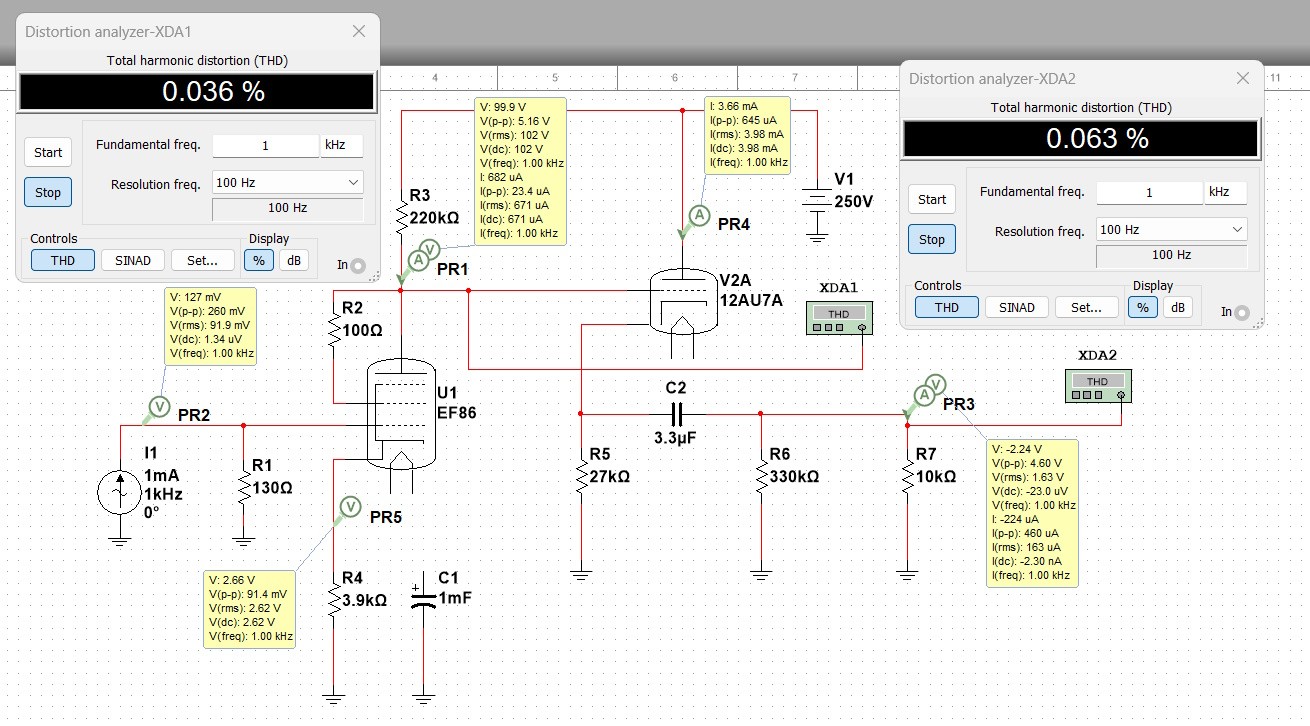Open XDA2 resolution frequency dropdown
The width and height of the screenshot is (1310, 726).
point(1171,229)
